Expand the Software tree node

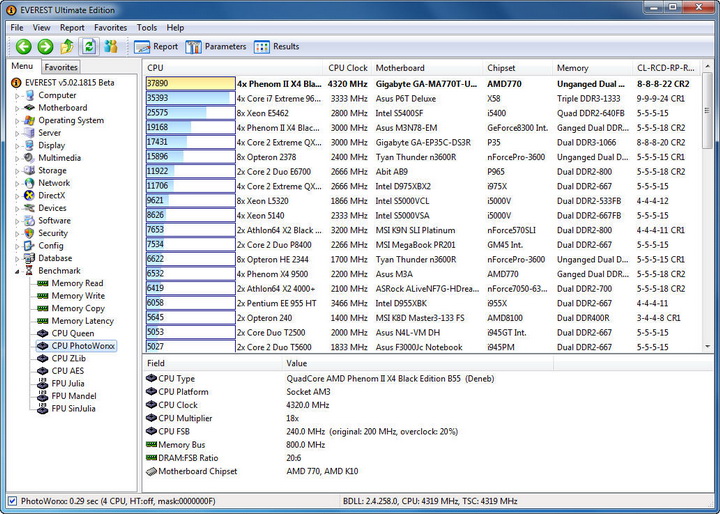coord(17,221)
